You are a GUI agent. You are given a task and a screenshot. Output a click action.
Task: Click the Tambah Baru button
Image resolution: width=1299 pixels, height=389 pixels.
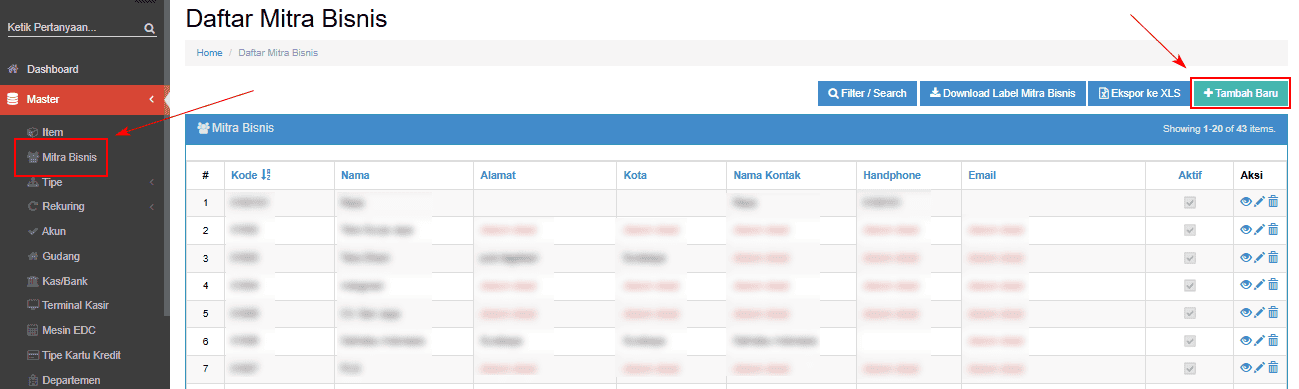(x=1240, y=93)
